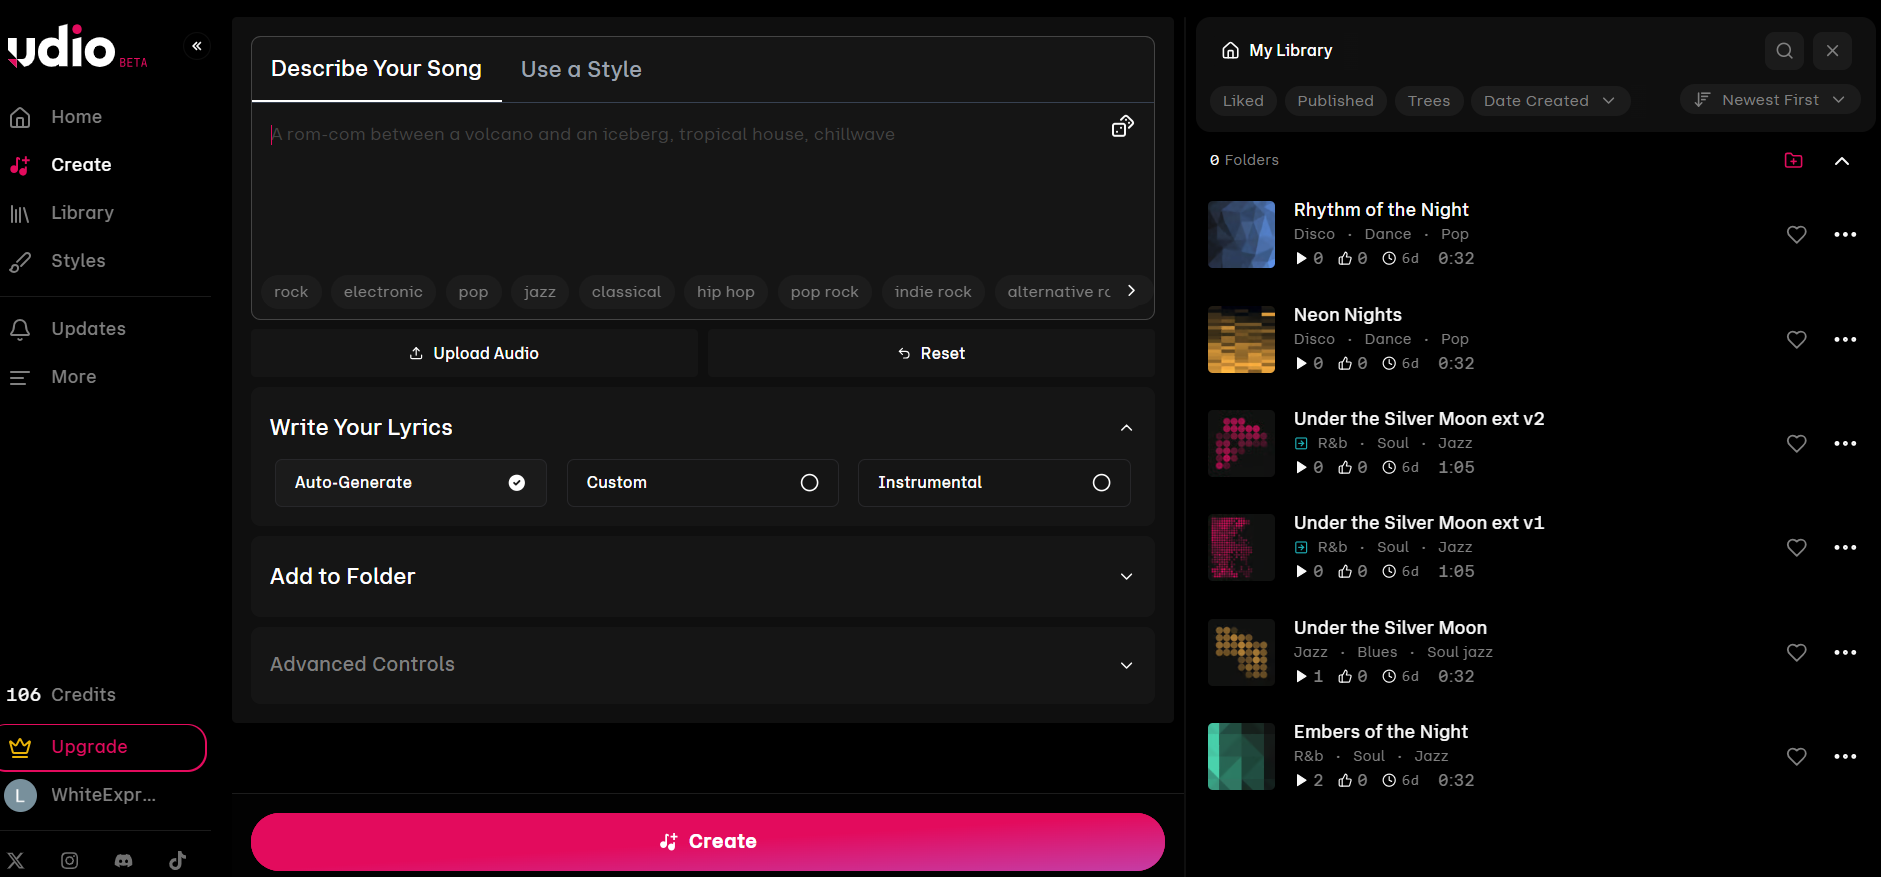Screen dimensions: 1881x877
Task: Like Rhythm of the Night heart
Action: coord(1797,234)
